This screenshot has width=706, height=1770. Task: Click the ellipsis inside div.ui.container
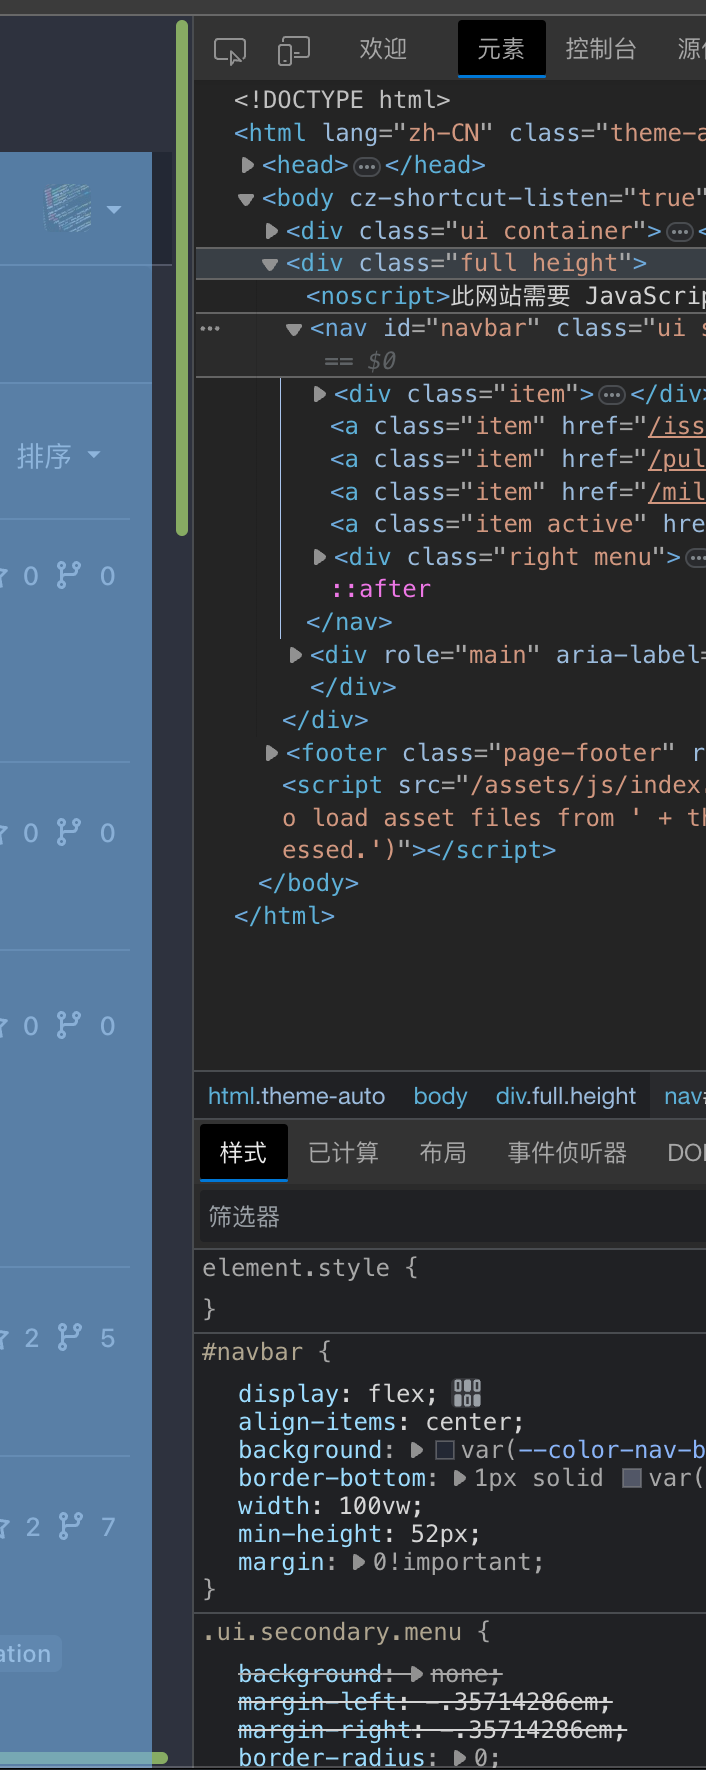coord(679,230)
